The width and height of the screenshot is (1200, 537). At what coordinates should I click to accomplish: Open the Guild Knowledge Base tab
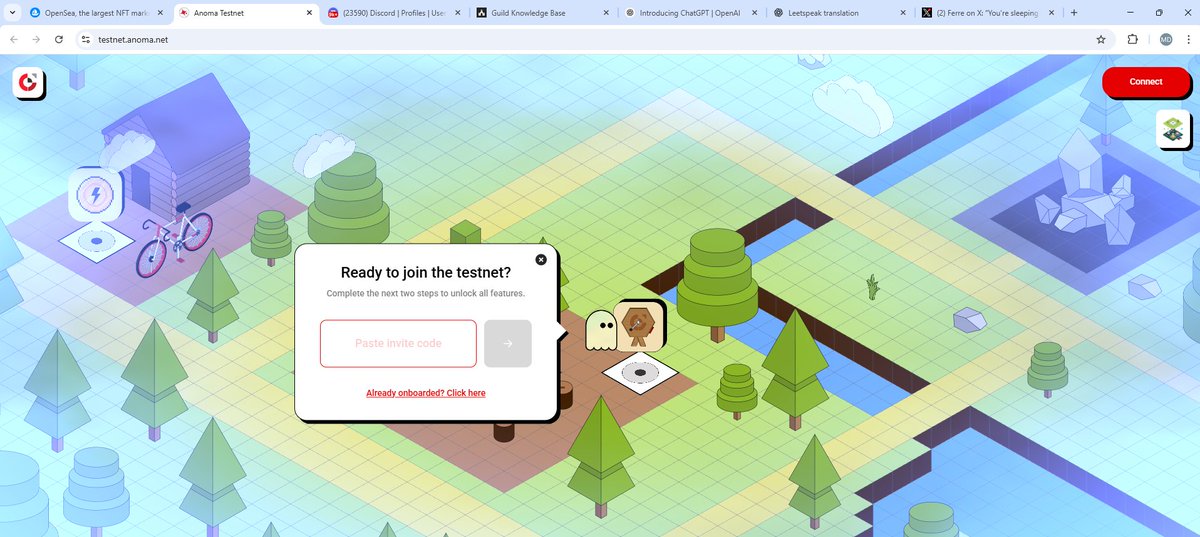coord(540,13)
